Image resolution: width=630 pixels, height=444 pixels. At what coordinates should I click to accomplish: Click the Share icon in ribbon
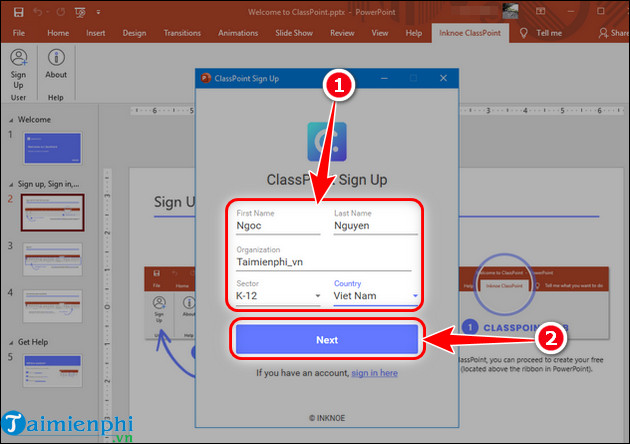click(603, 32)
